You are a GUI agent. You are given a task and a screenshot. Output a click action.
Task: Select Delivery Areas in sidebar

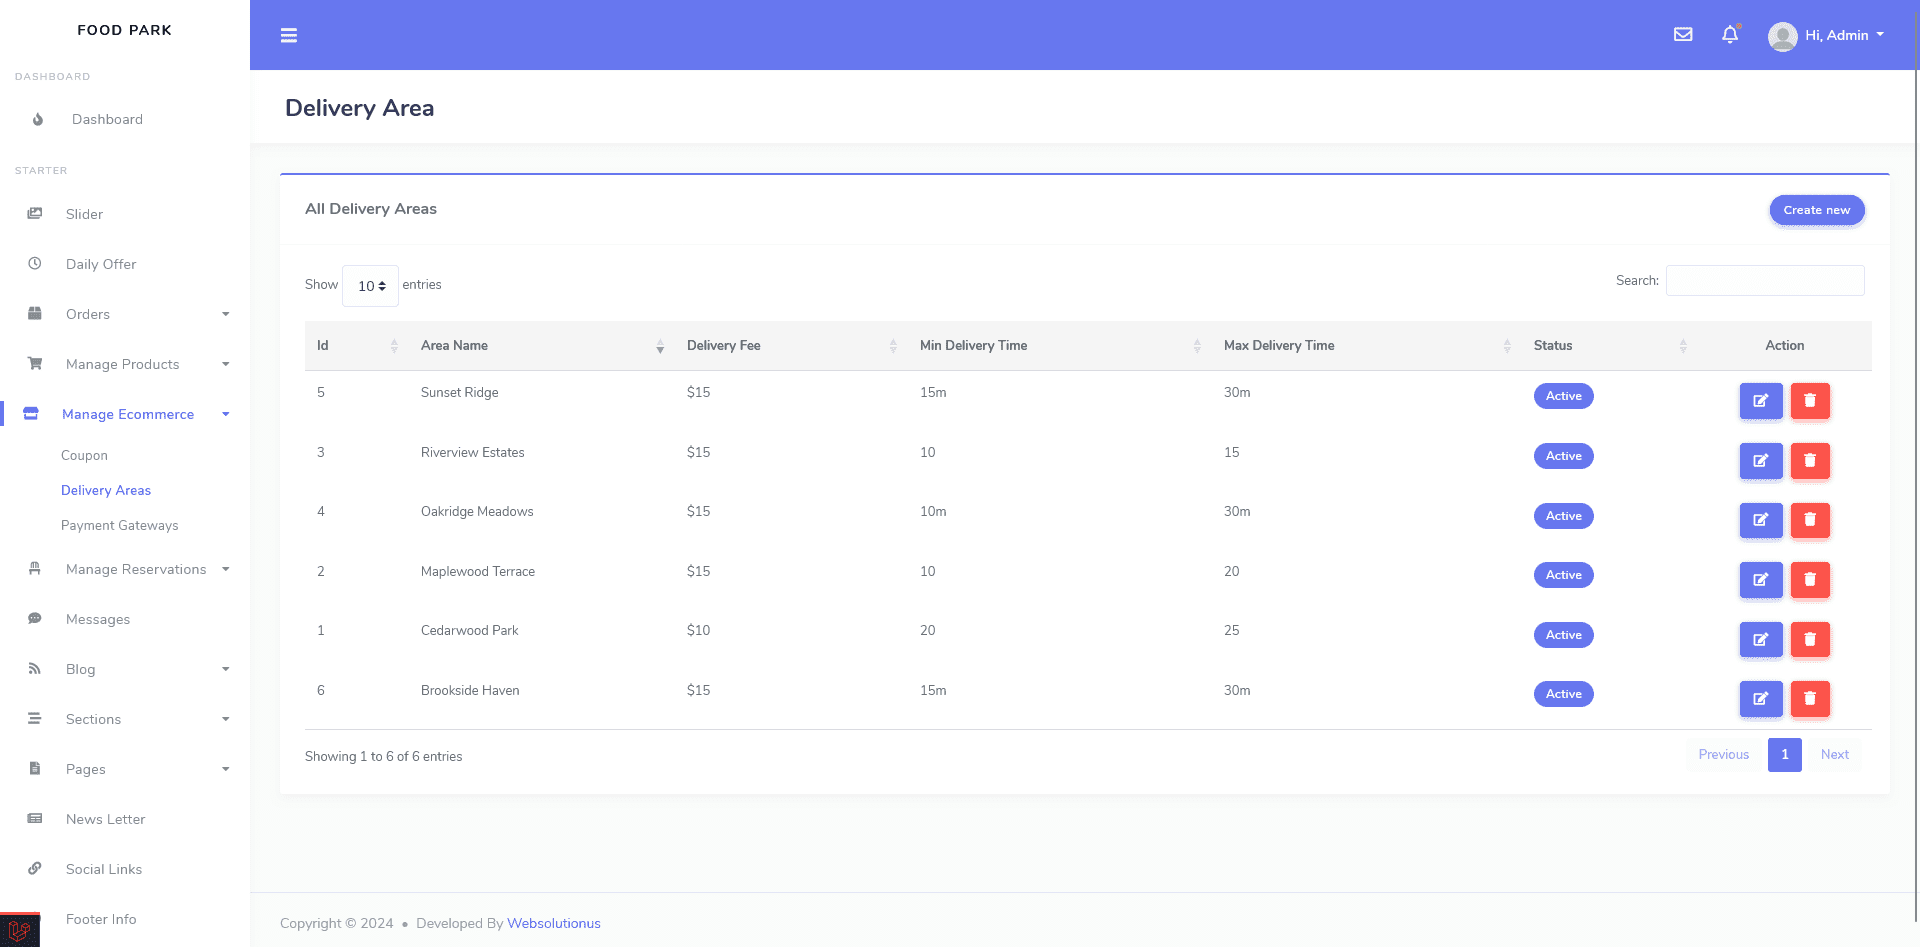[x=106, y=490]
